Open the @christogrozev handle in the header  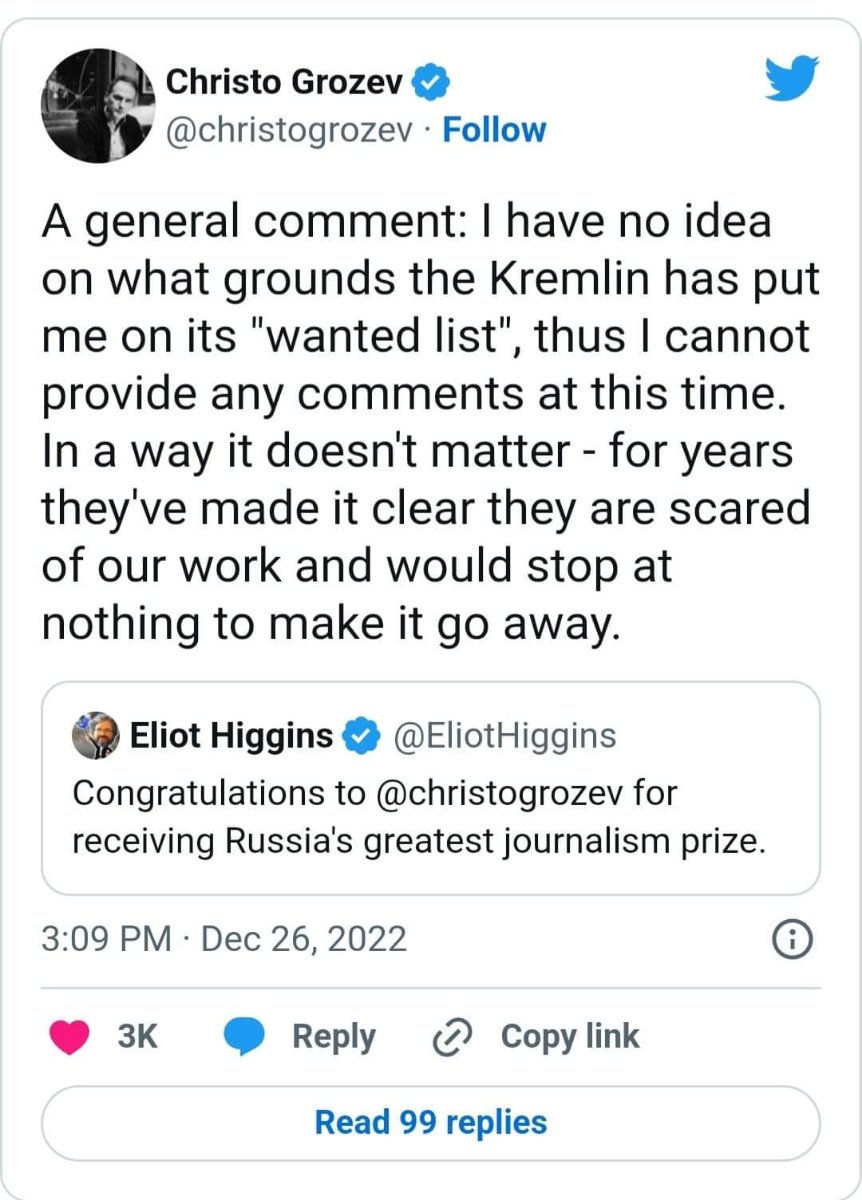coord(288,132)
